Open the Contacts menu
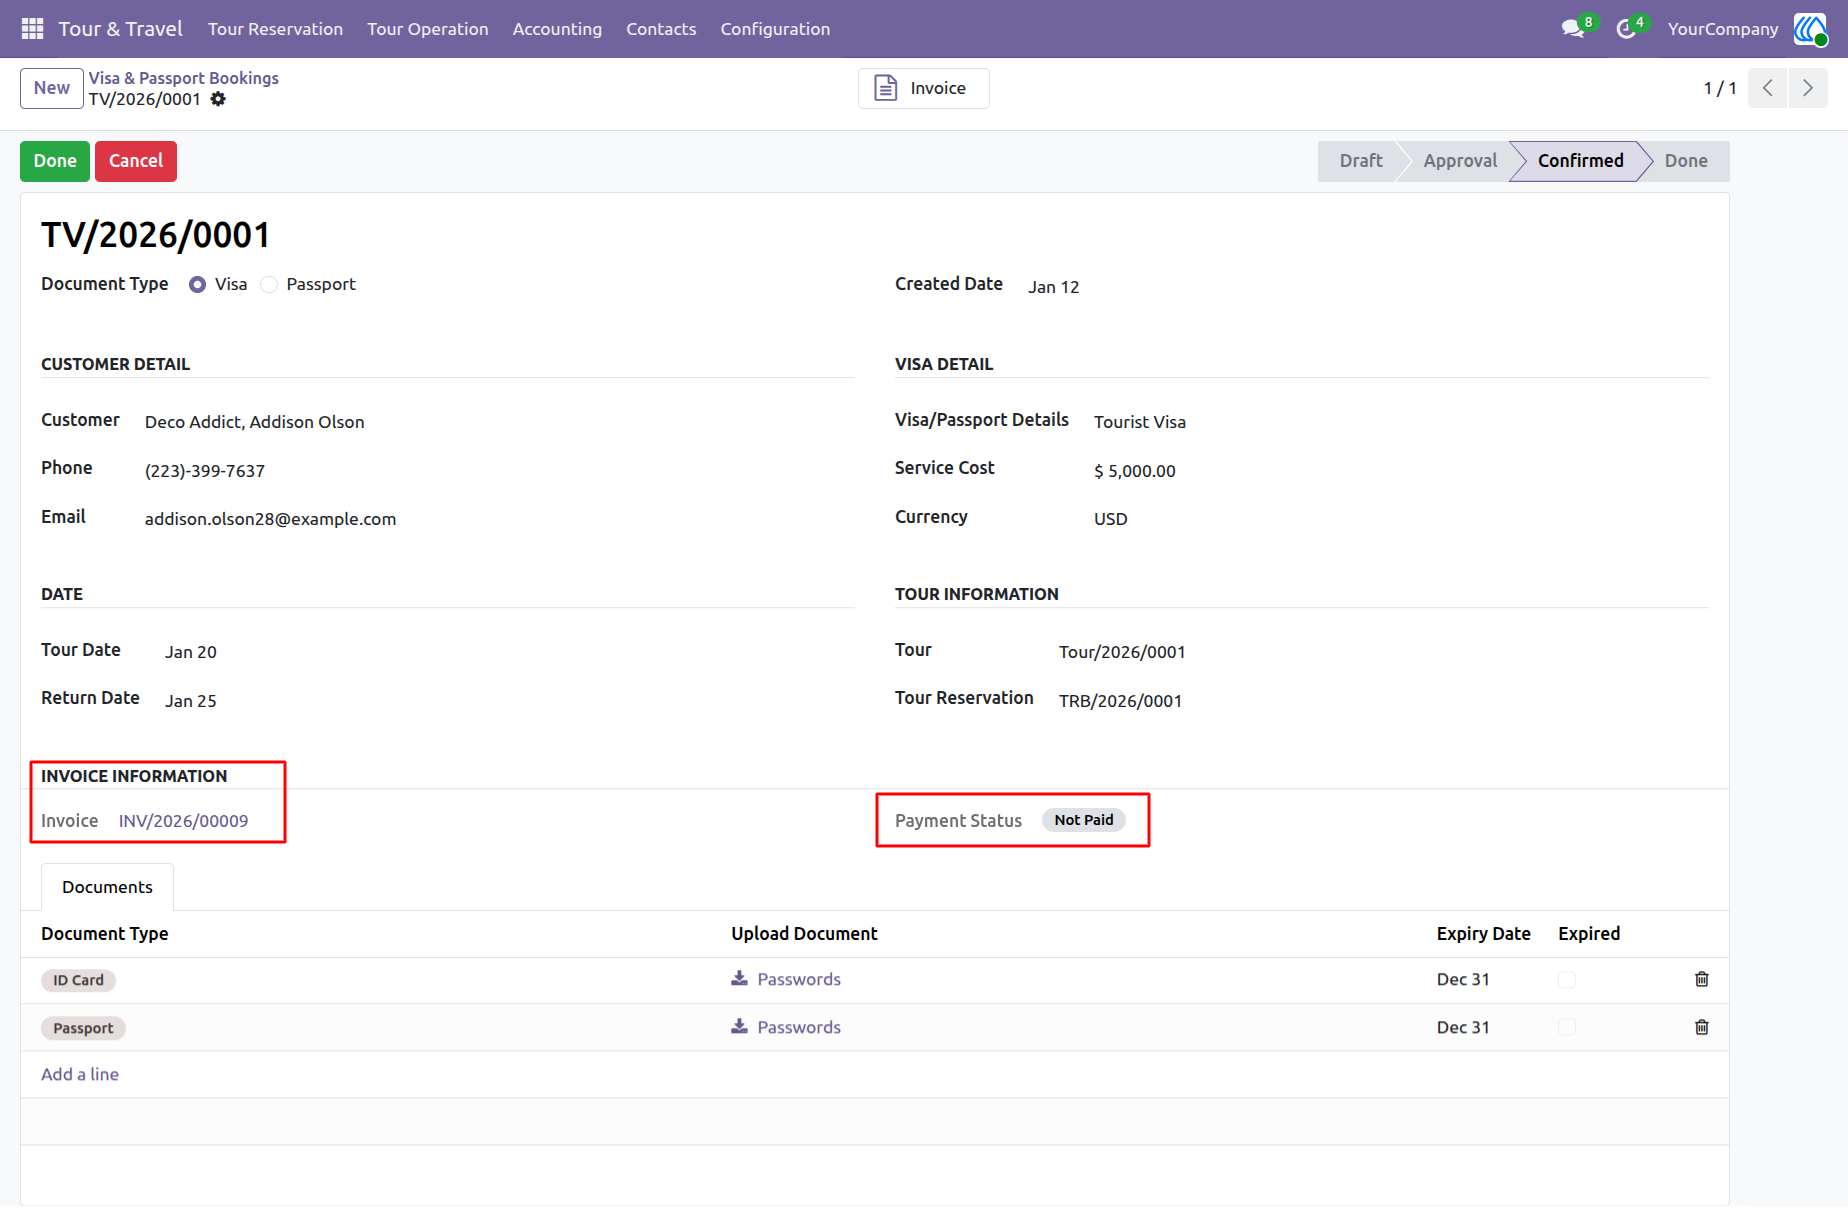This screenshot has width=1848, height=1209. pos(661,29)
